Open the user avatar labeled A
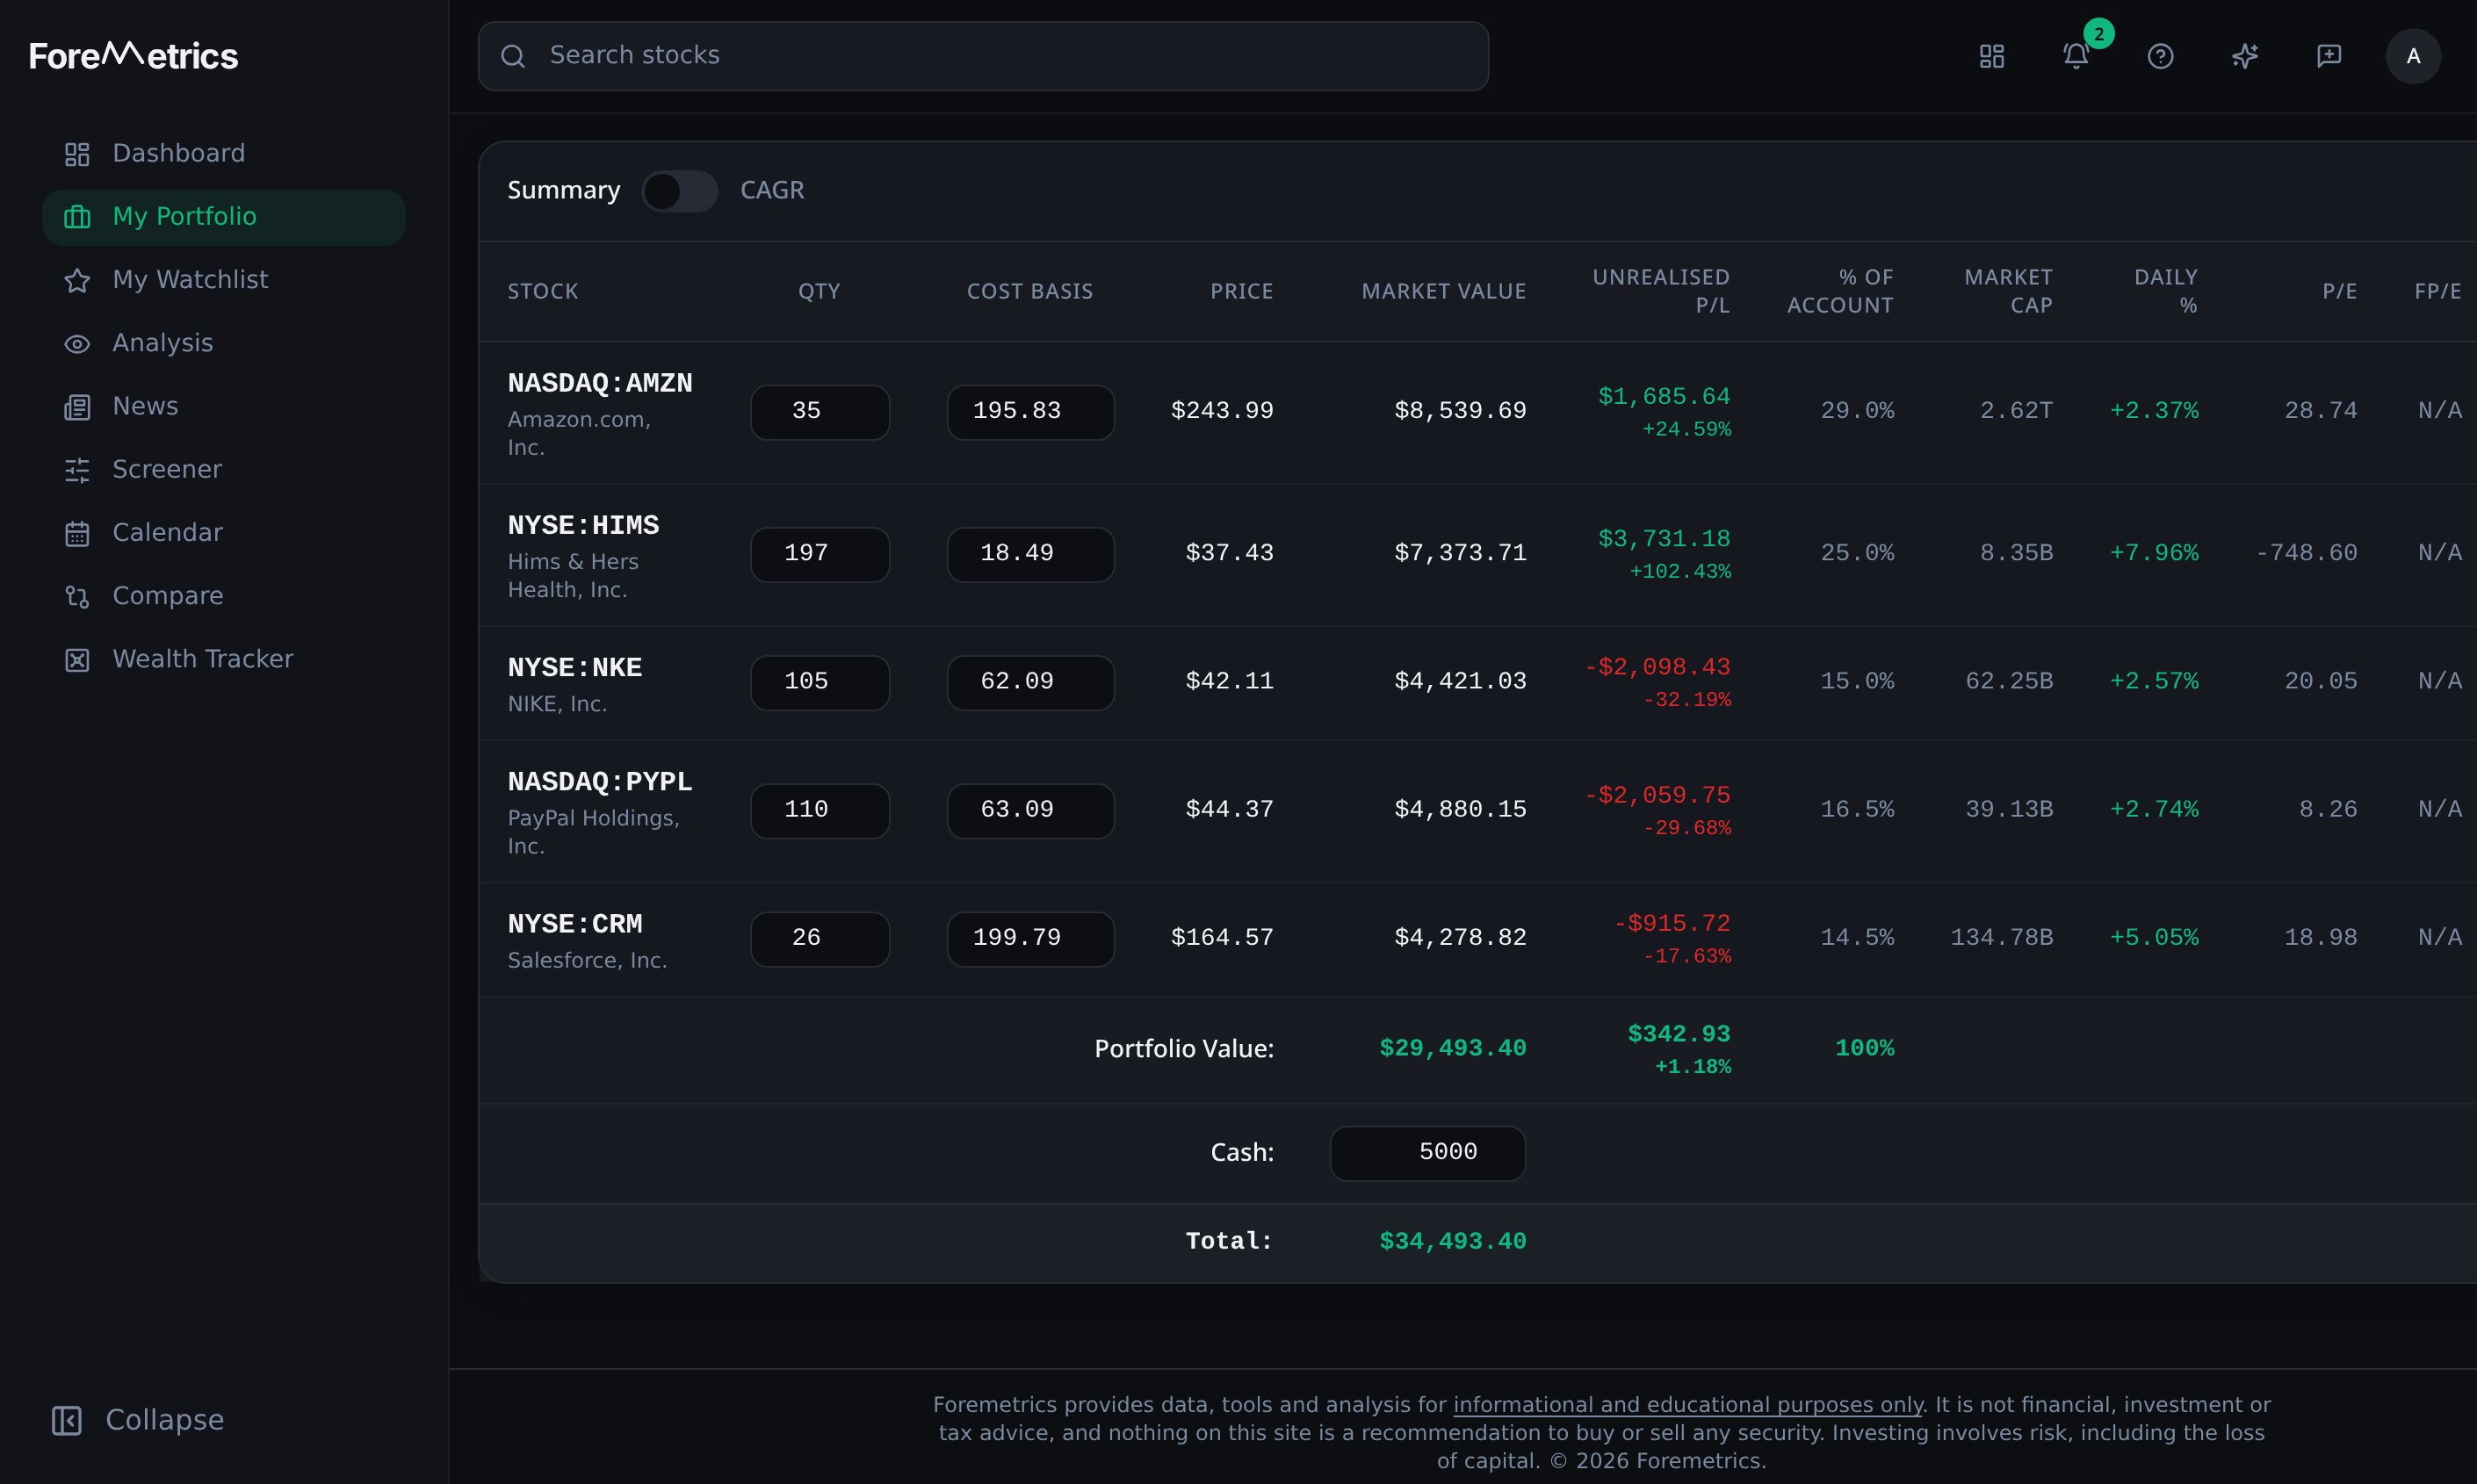Screen dimensions: 2477x1484 (x=2413, y=56)
